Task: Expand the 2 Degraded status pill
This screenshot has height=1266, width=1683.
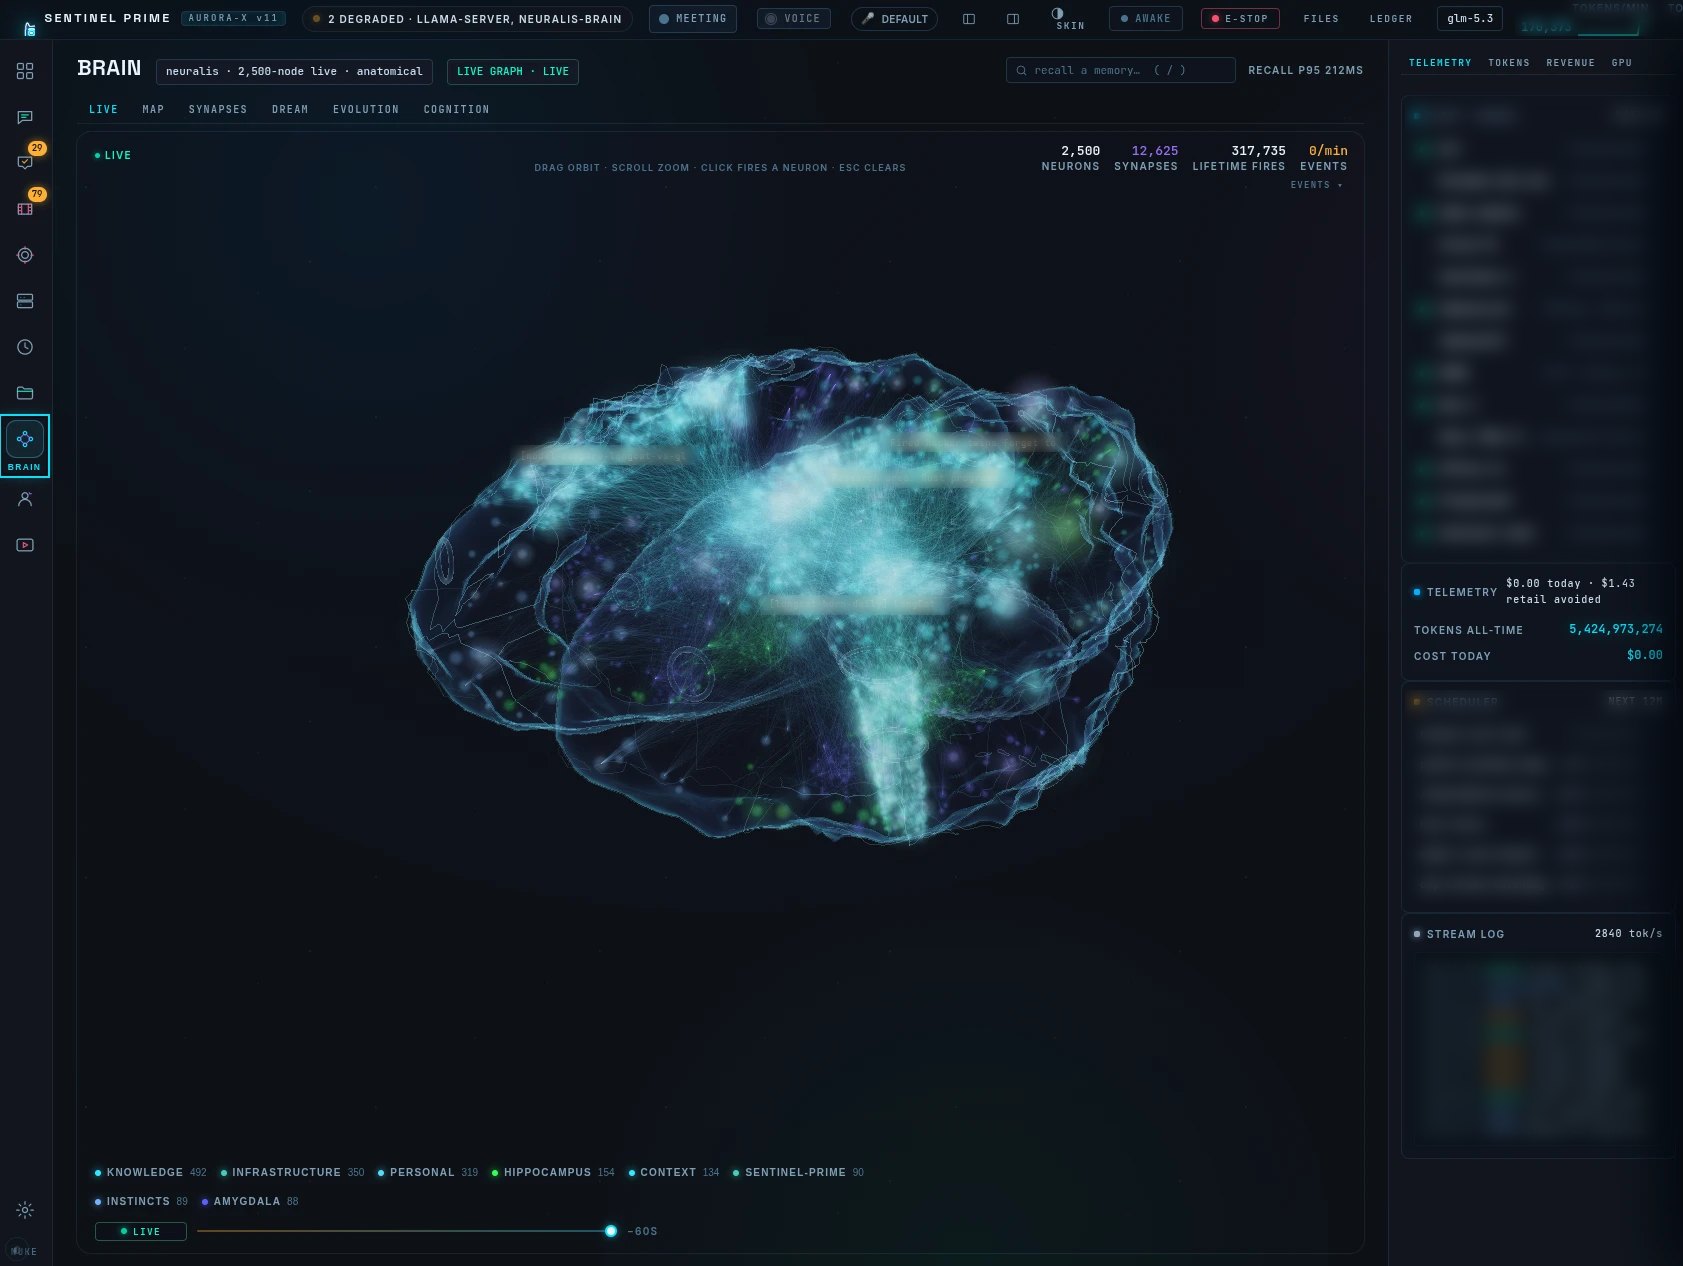Action: tap(467, 19)
